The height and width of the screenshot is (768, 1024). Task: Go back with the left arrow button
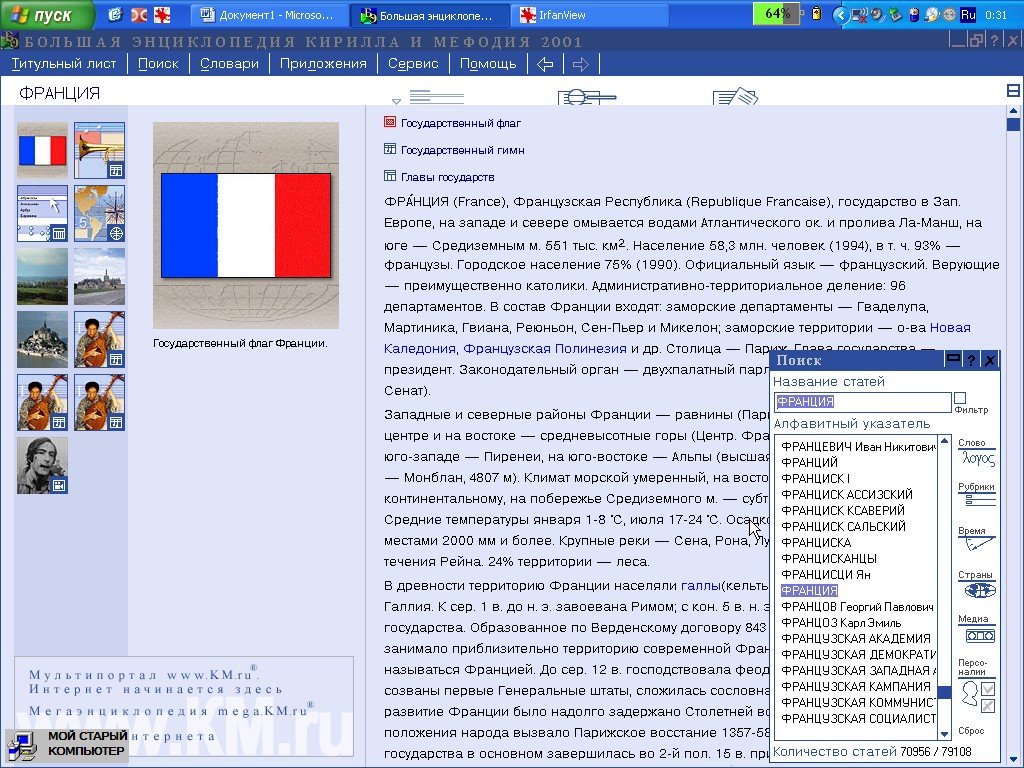pyautogui.click(x=545, y=64)
